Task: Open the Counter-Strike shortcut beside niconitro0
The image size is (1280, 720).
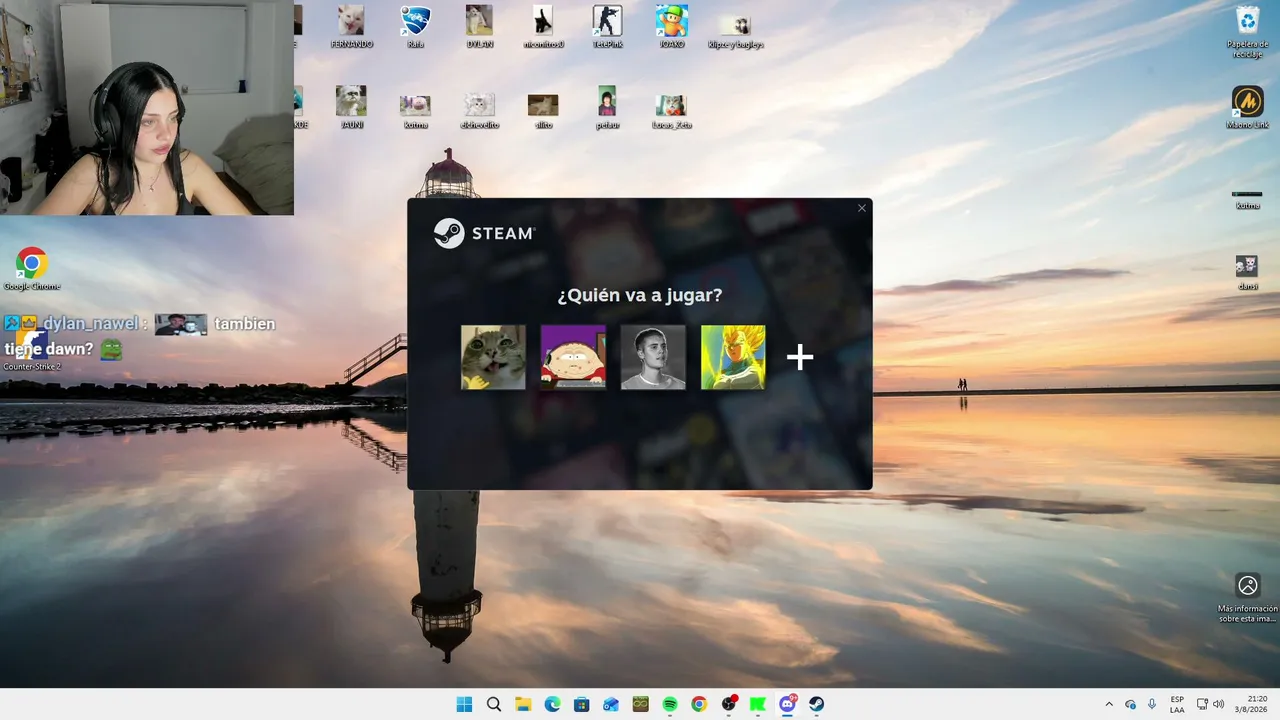Action: point(607,27)
